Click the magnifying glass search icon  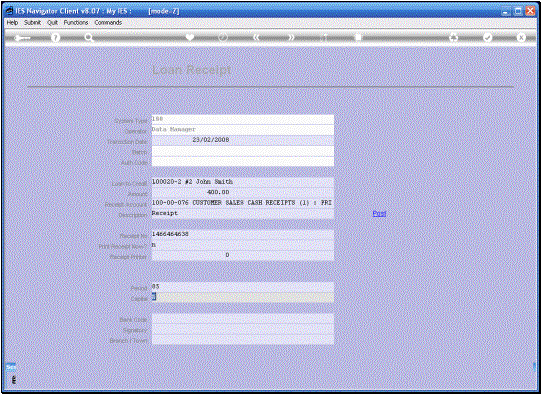click(x=89, y=38)
